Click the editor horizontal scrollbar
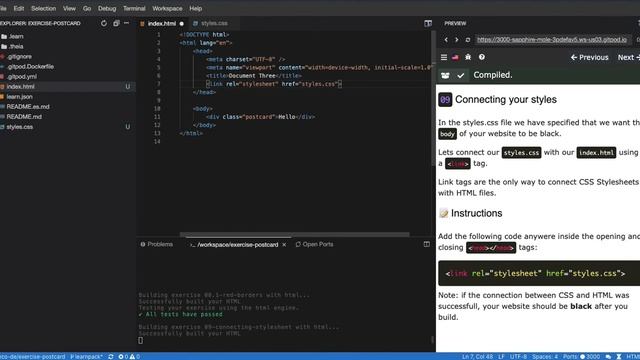640x360 pixels. tap(294, 235)
